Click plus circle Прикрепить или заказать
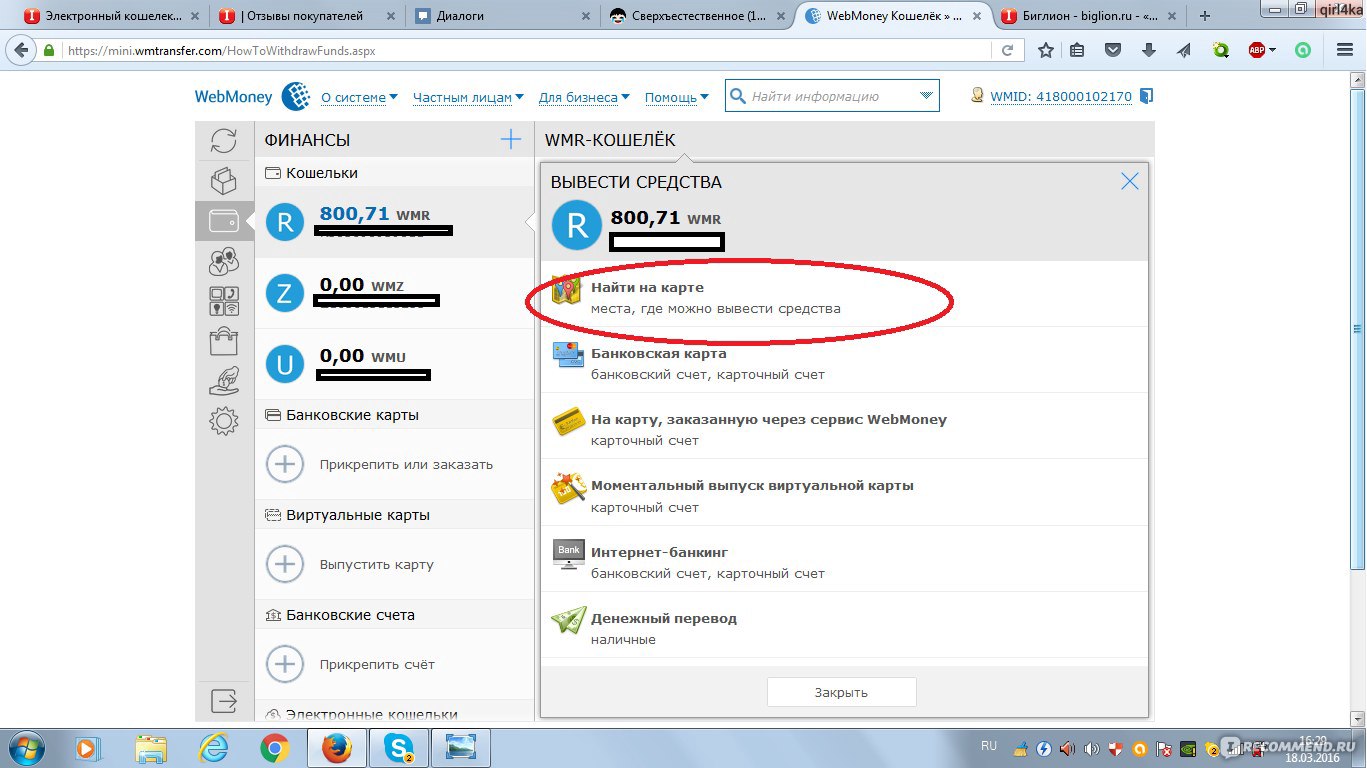The height and width of the screenshot is (768, 1367). 284,464
